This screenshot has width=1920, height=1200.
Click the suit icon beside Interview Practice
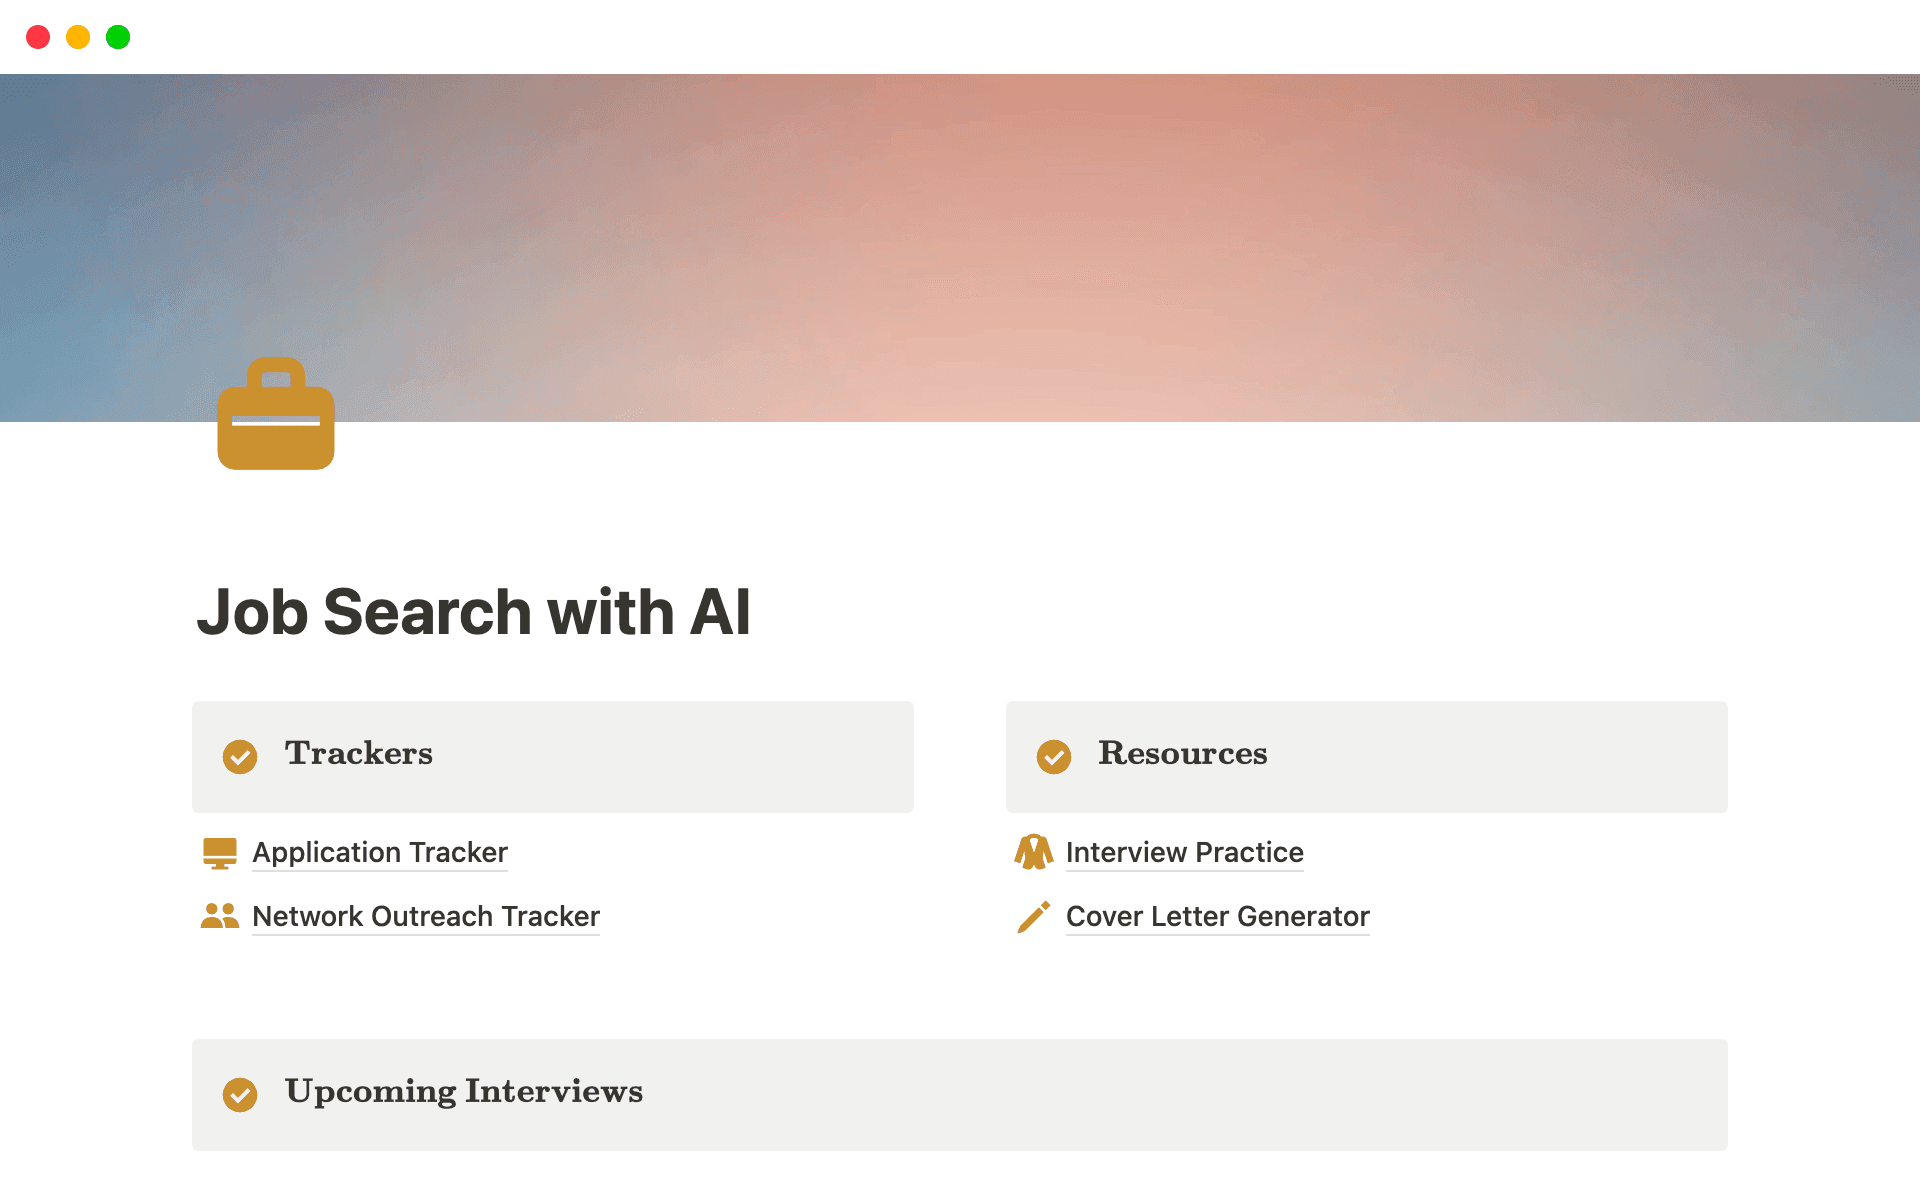tap(1035, 852)
